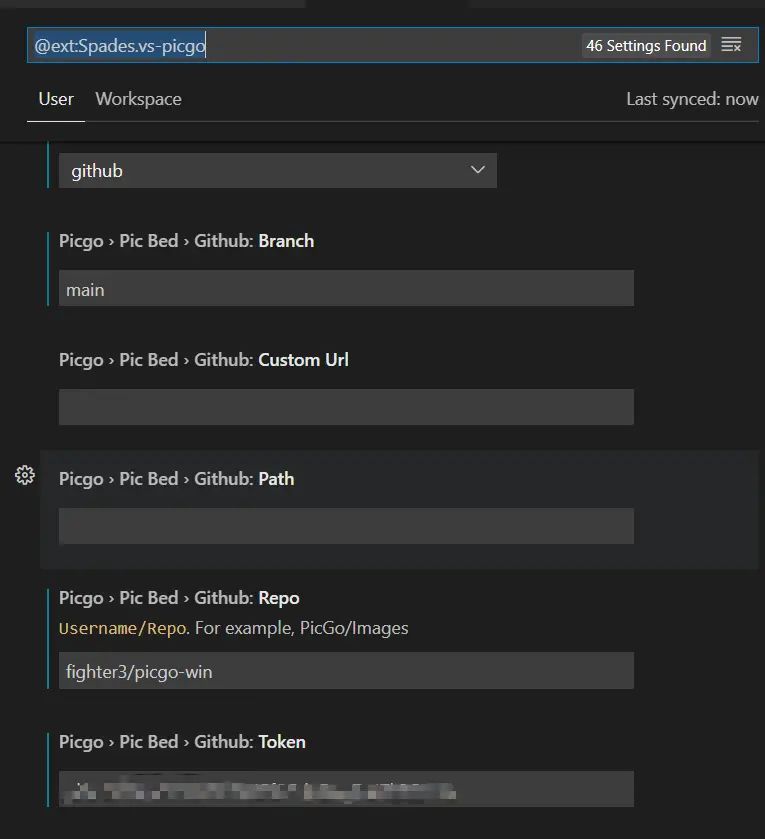Image resolution: width=765 pixels, height=839 pixels.
Task: Click the Github: Repo setting heading
Action: [x=179, y=598]
